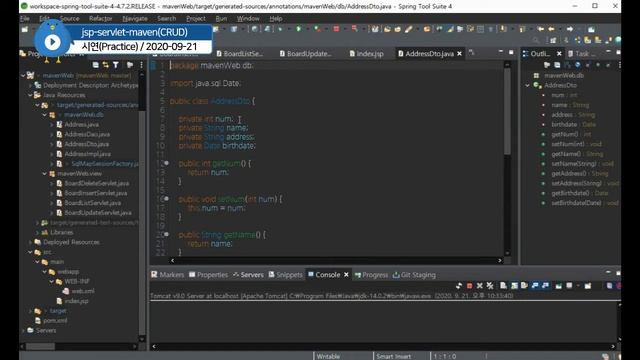This screenshot has height=360, width=640.
Task: Click Project Explorer horizontal scrollbar thumb
Action: pos(40,346)
